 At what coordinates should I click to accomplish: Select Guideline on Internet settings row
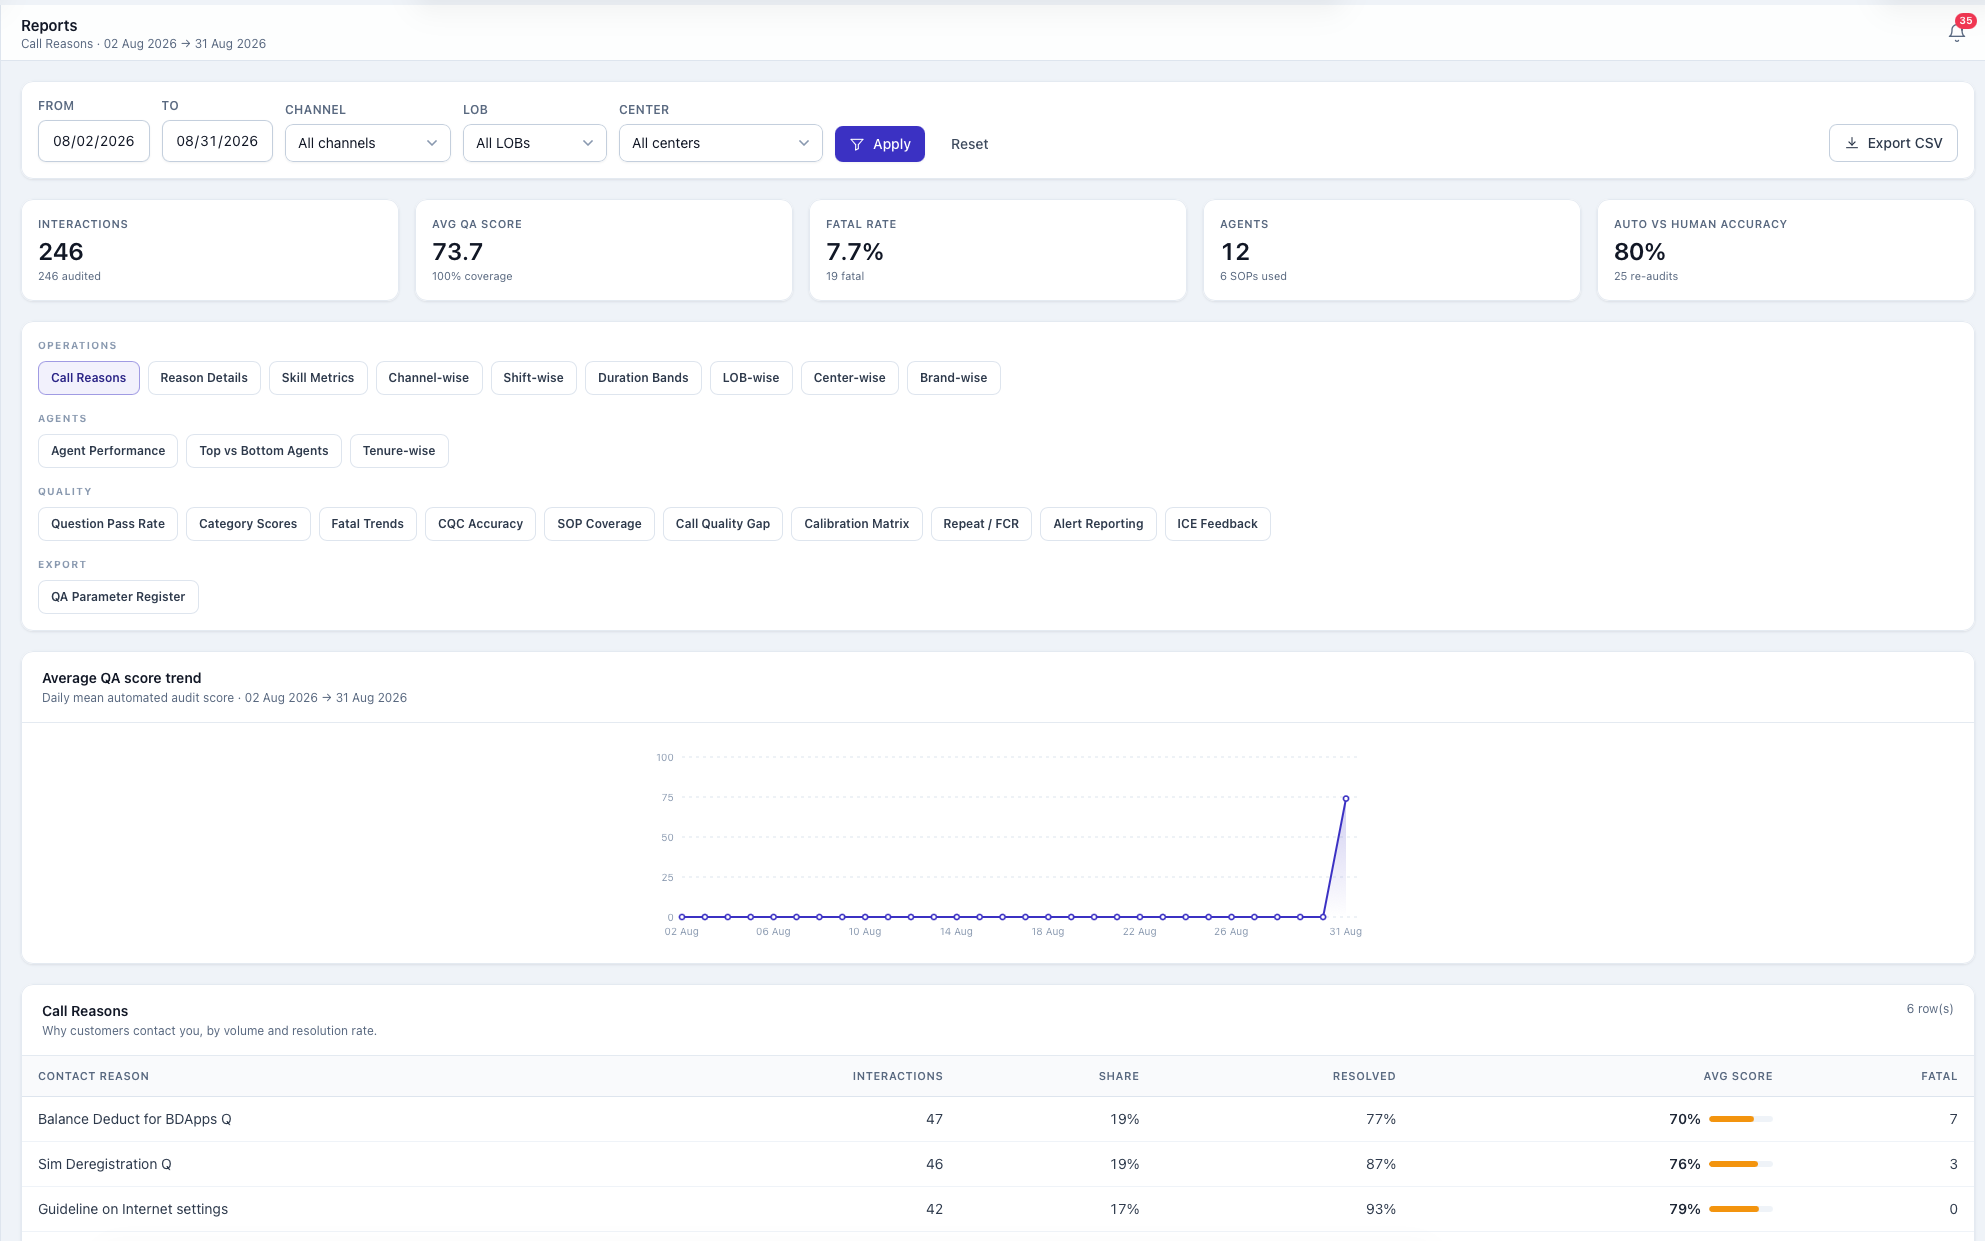tap(998, 1209)
